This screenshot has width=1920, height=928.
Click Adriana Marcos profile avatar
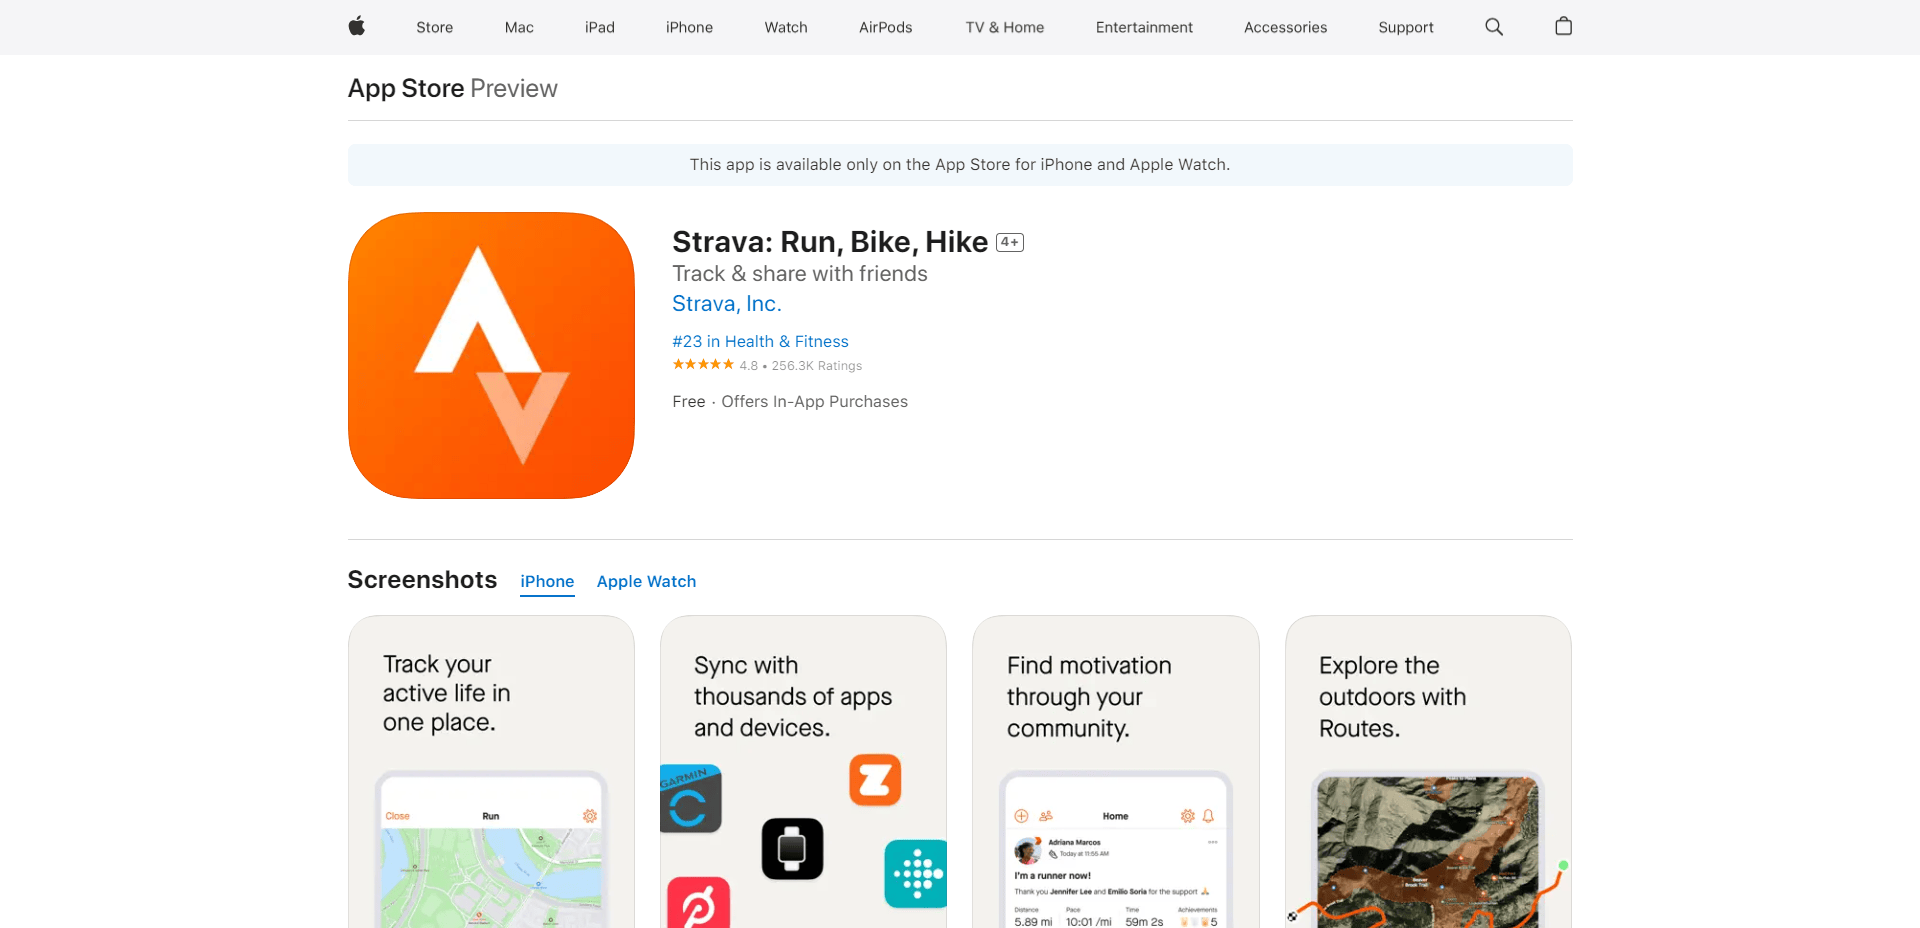(x=1028, y=850)
